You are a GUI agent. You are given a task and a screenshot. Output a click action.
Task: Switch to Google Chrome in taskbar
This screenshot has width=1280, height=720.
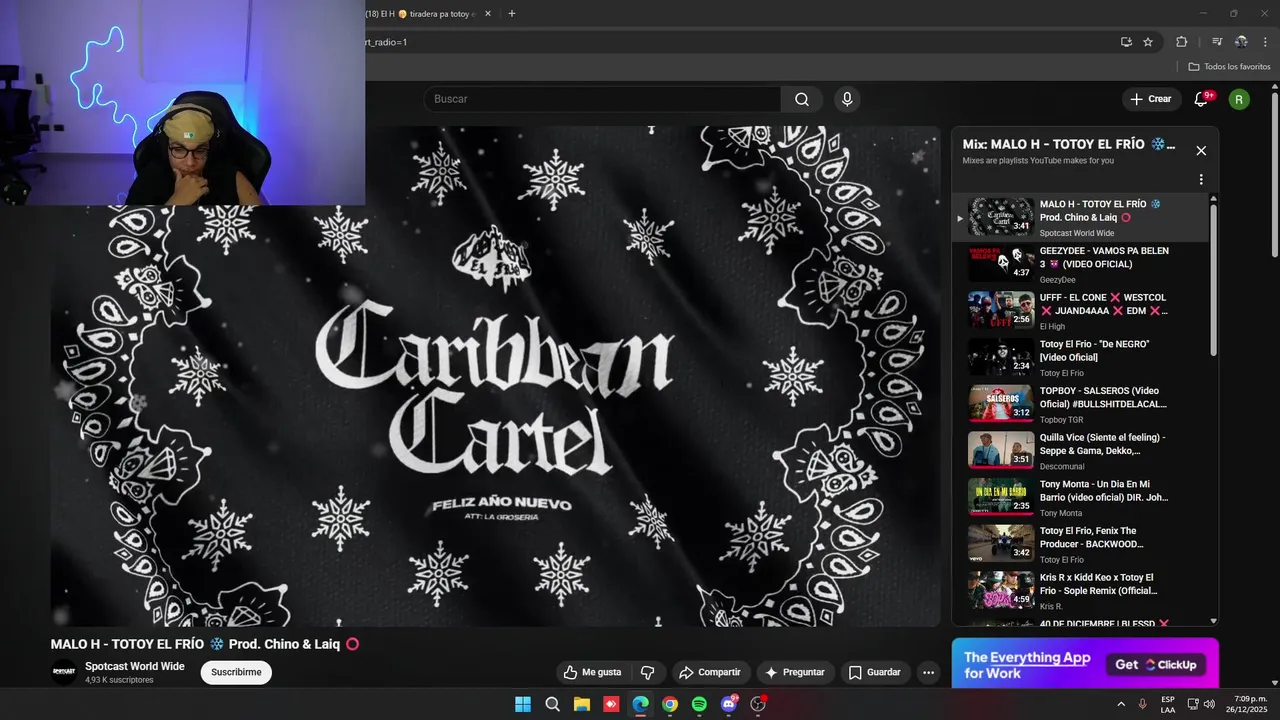(x=670, y=704)
